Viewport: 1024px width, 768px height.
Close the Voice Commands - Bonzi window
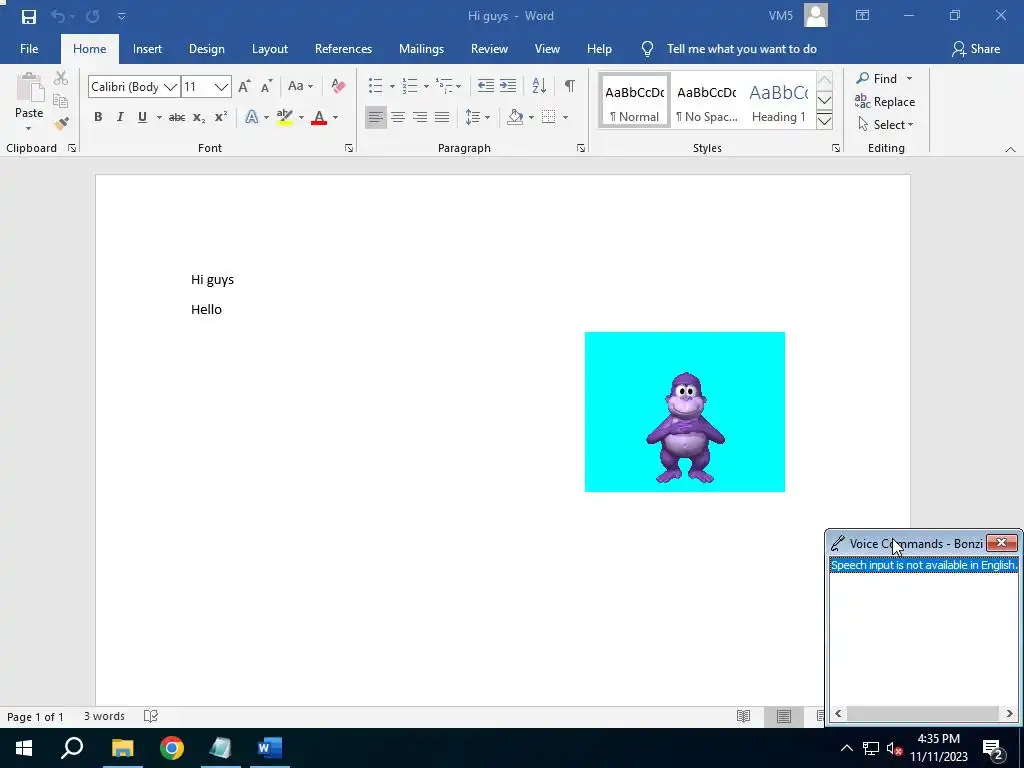coord(1001,543)
